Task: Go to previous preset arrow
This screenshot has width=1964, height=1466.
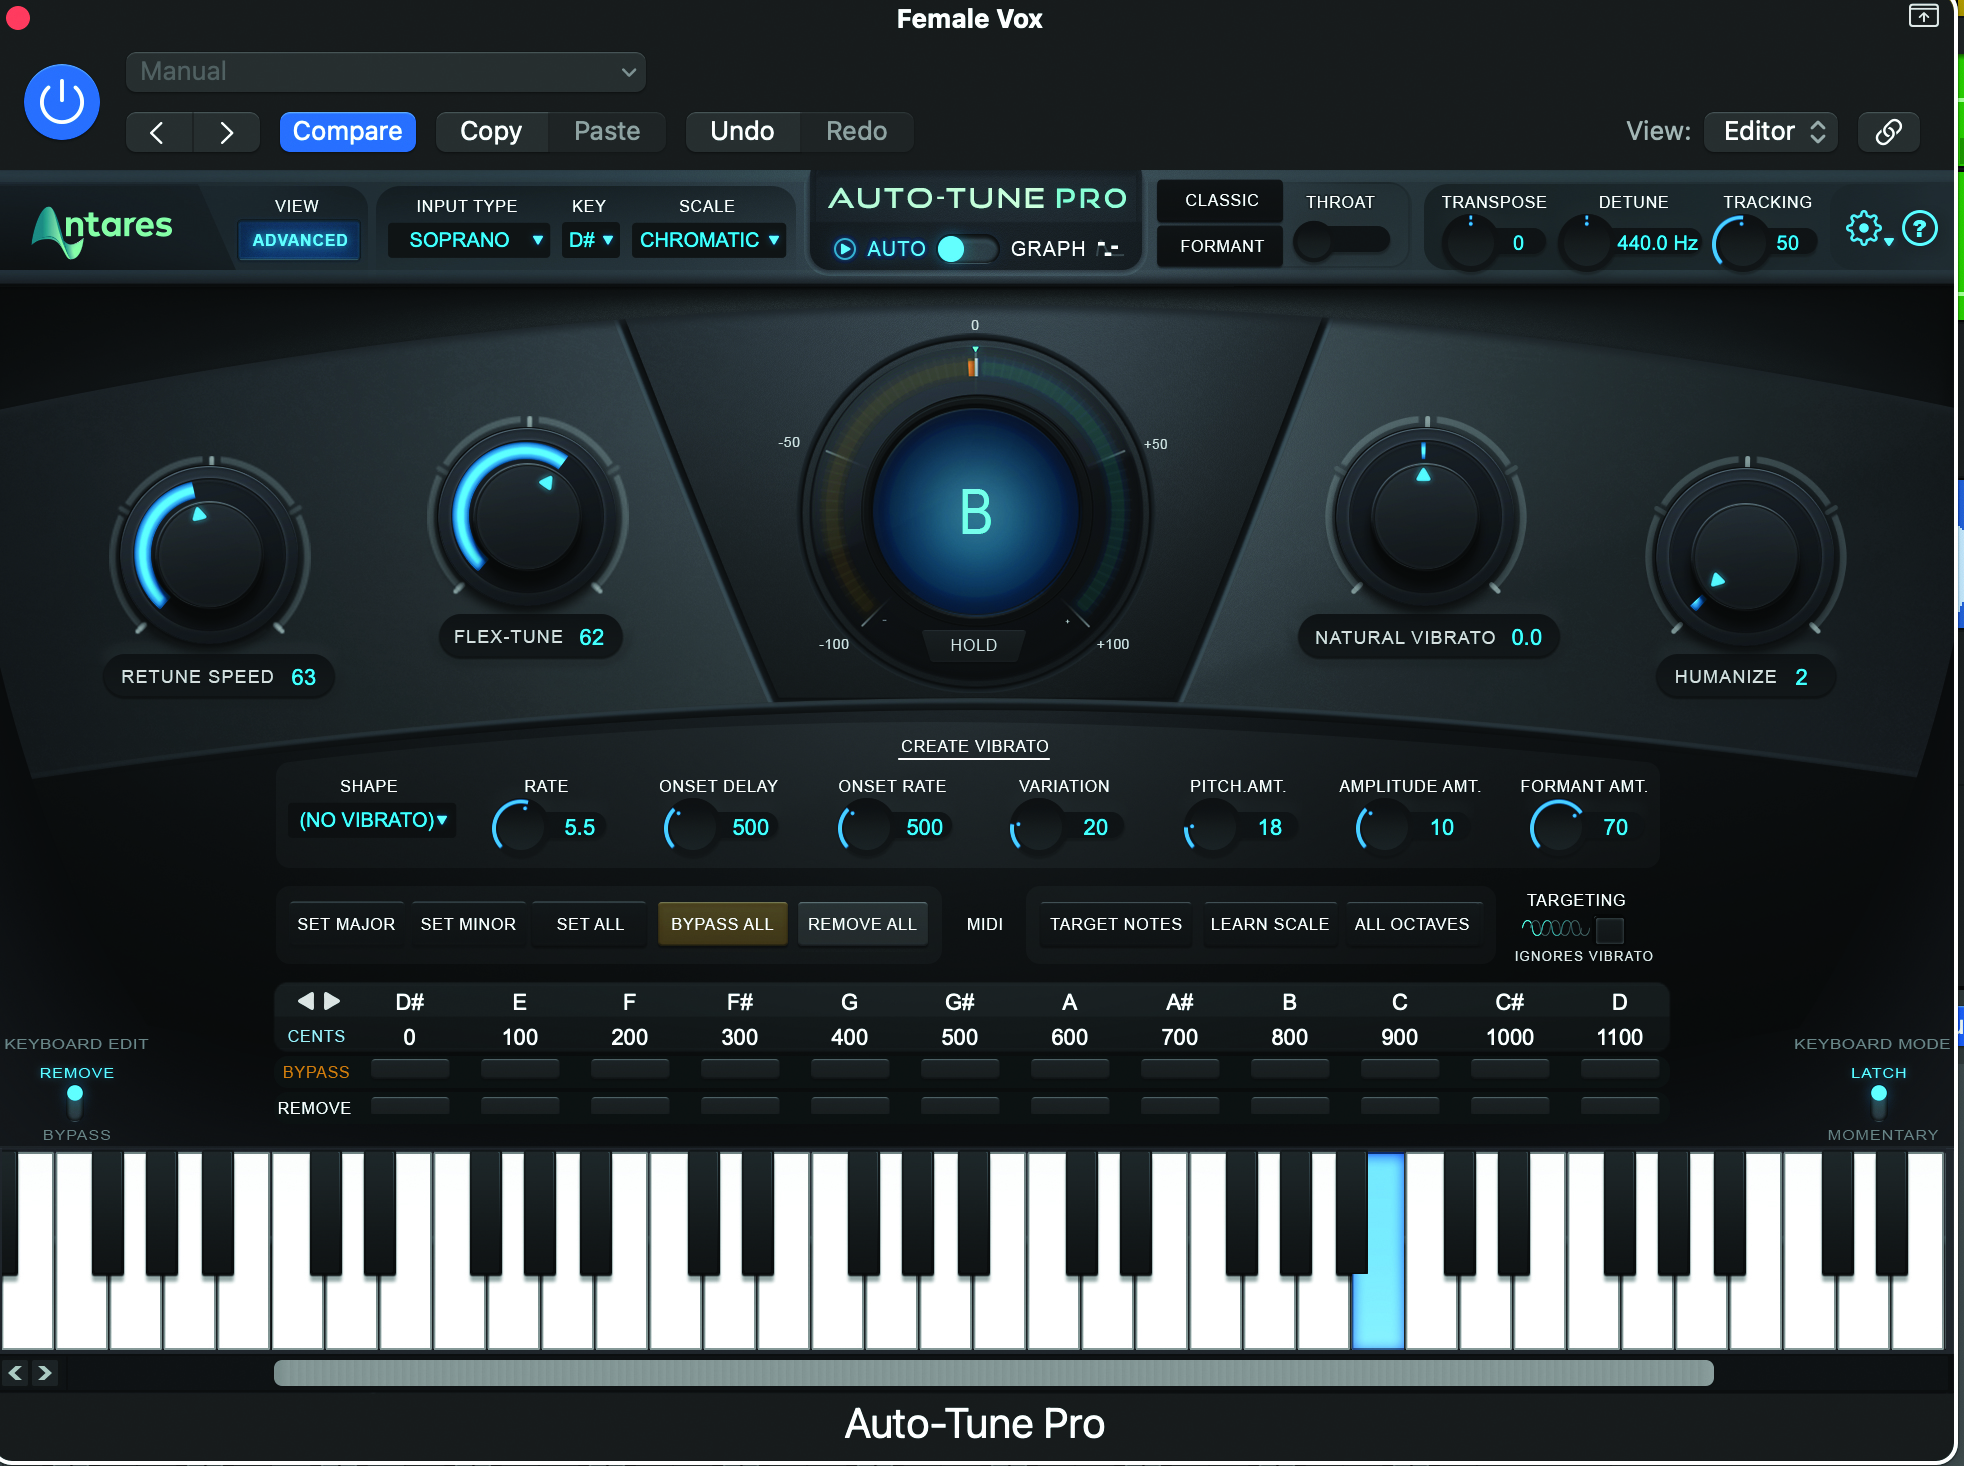Action: pyautogui.click(x=158, y=132)
